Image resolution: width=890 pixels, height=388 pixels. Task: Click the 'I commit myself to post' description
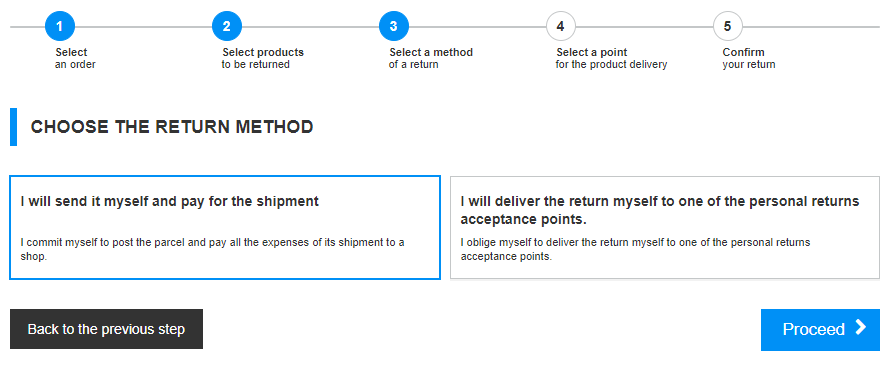212,250
